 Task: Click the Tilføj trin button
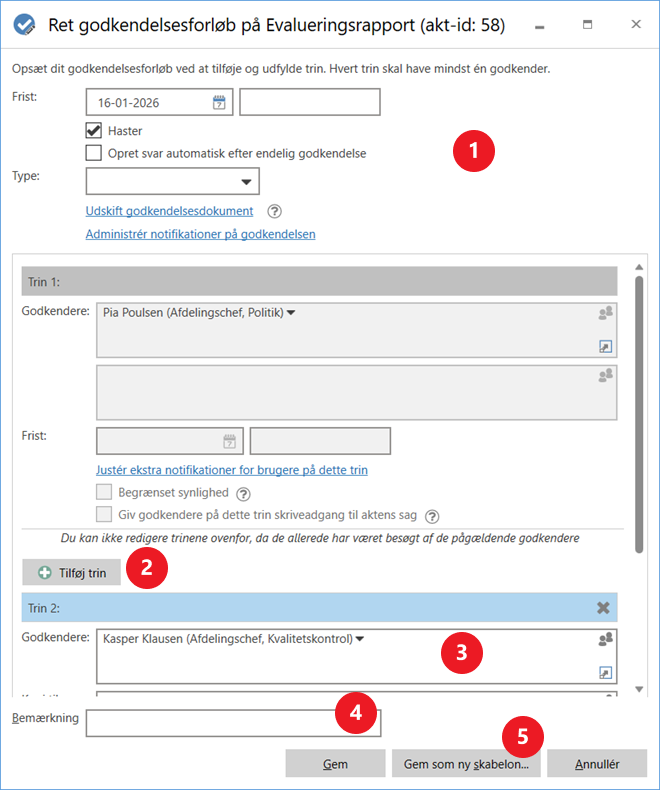click(x=72, y=573)
